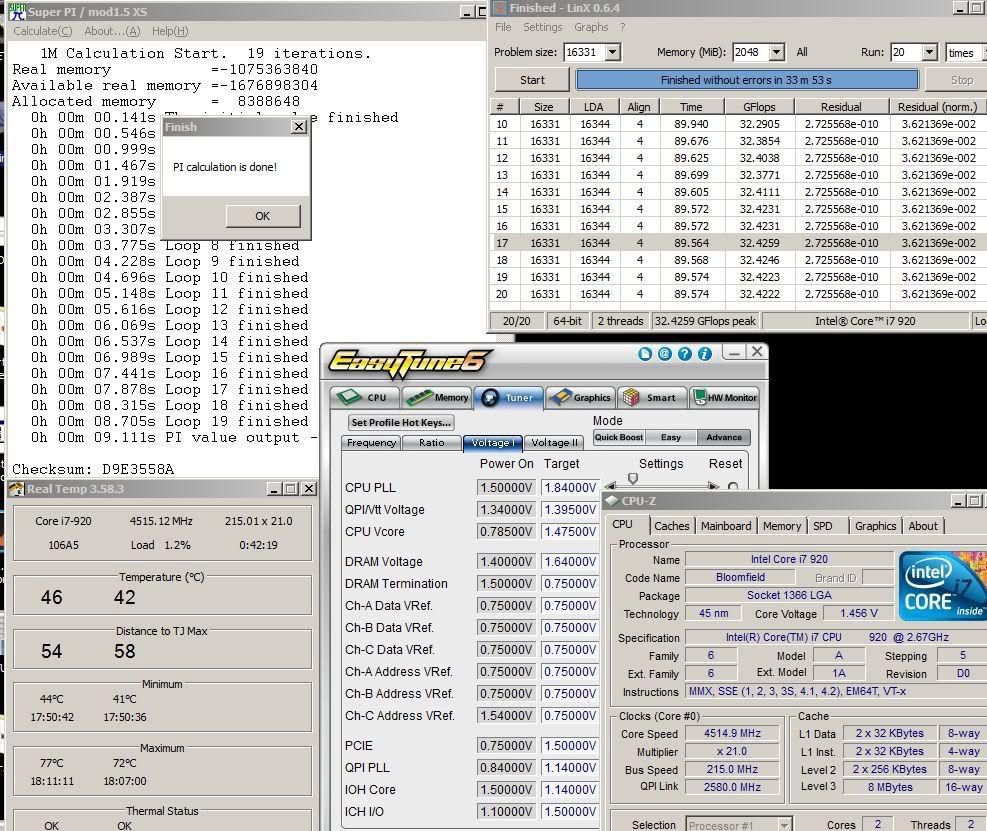The height and width of the screenshot is (831, 987).
Task: Select the EasyTune6 Tuner tab
Action: point(508,397)
